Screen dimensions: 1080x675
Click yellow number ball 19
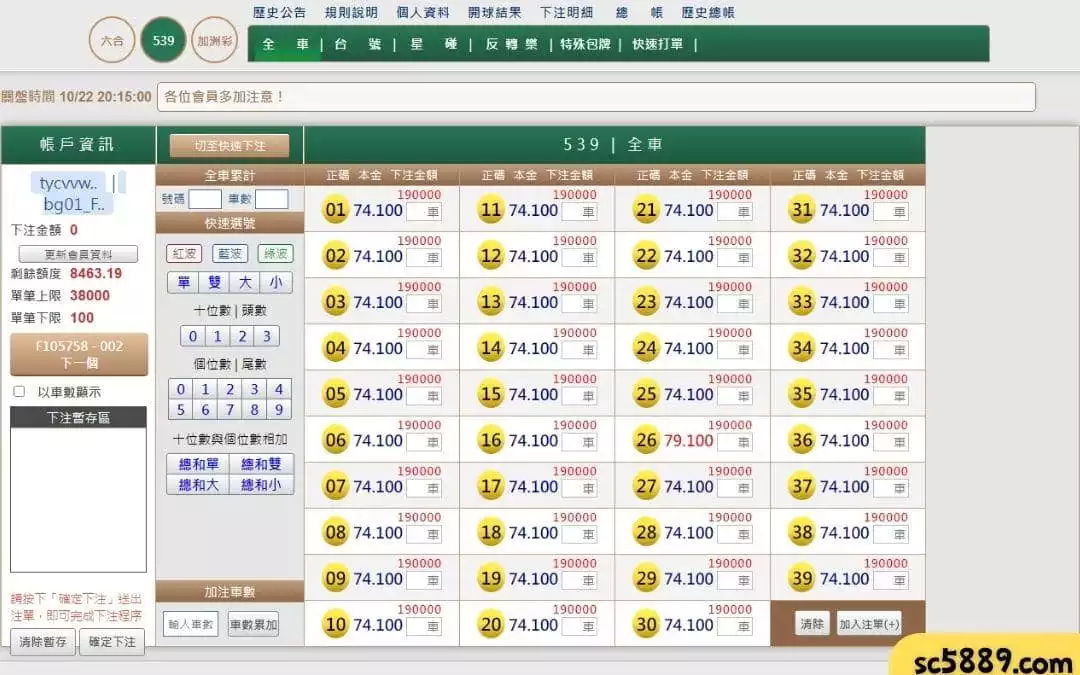click(491, 579)
